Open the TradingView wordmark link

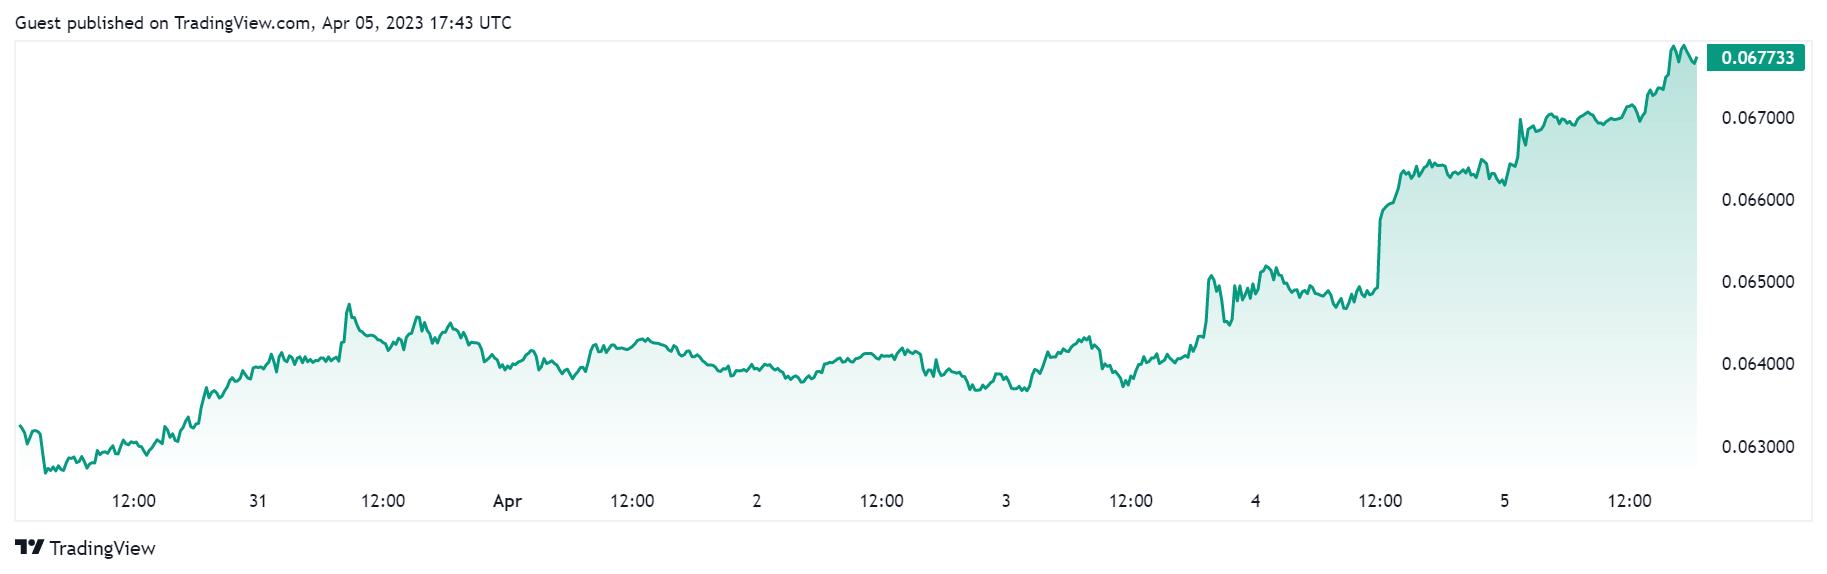102,548
